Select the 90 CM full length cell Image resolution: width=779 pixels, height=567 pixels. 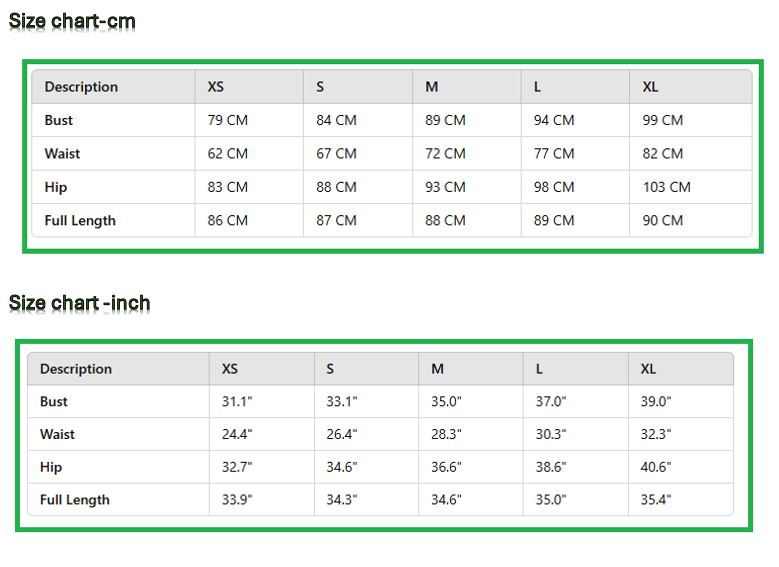[663, 220]
